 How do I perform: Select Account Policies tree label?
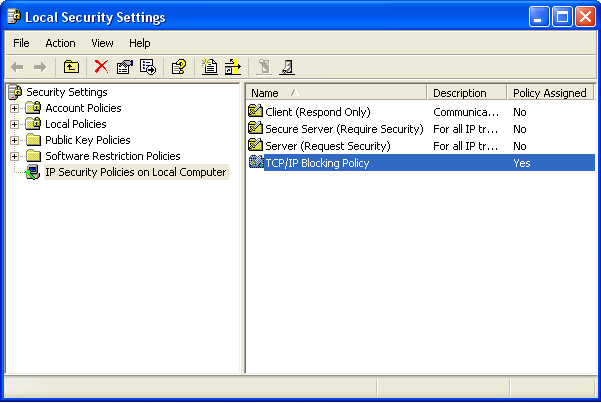point(83,108)
